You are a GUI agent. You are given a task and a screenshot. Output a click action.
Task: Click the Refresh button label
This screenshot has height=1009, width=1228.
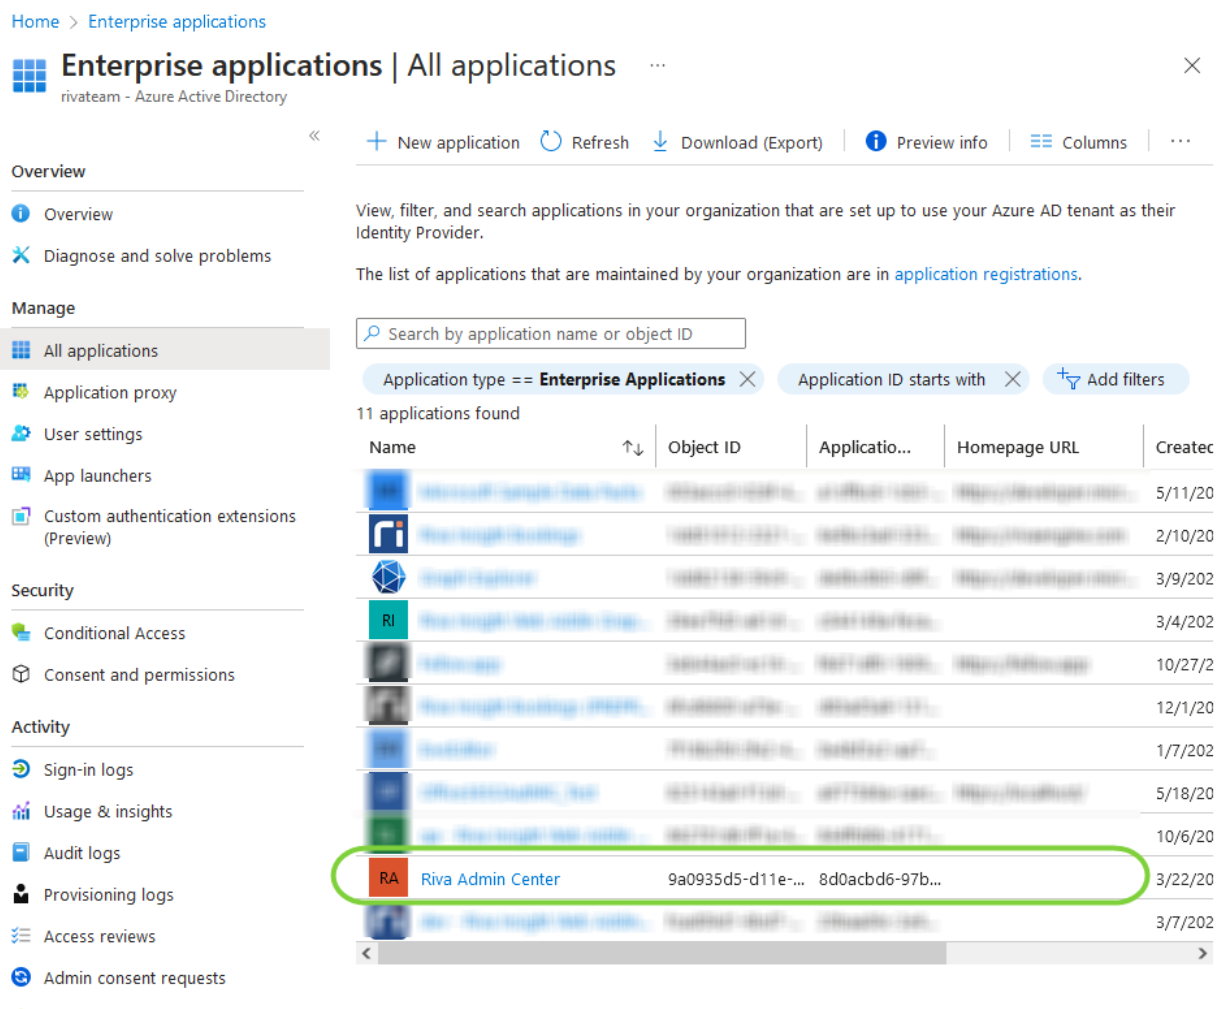(x=600, y=142)
